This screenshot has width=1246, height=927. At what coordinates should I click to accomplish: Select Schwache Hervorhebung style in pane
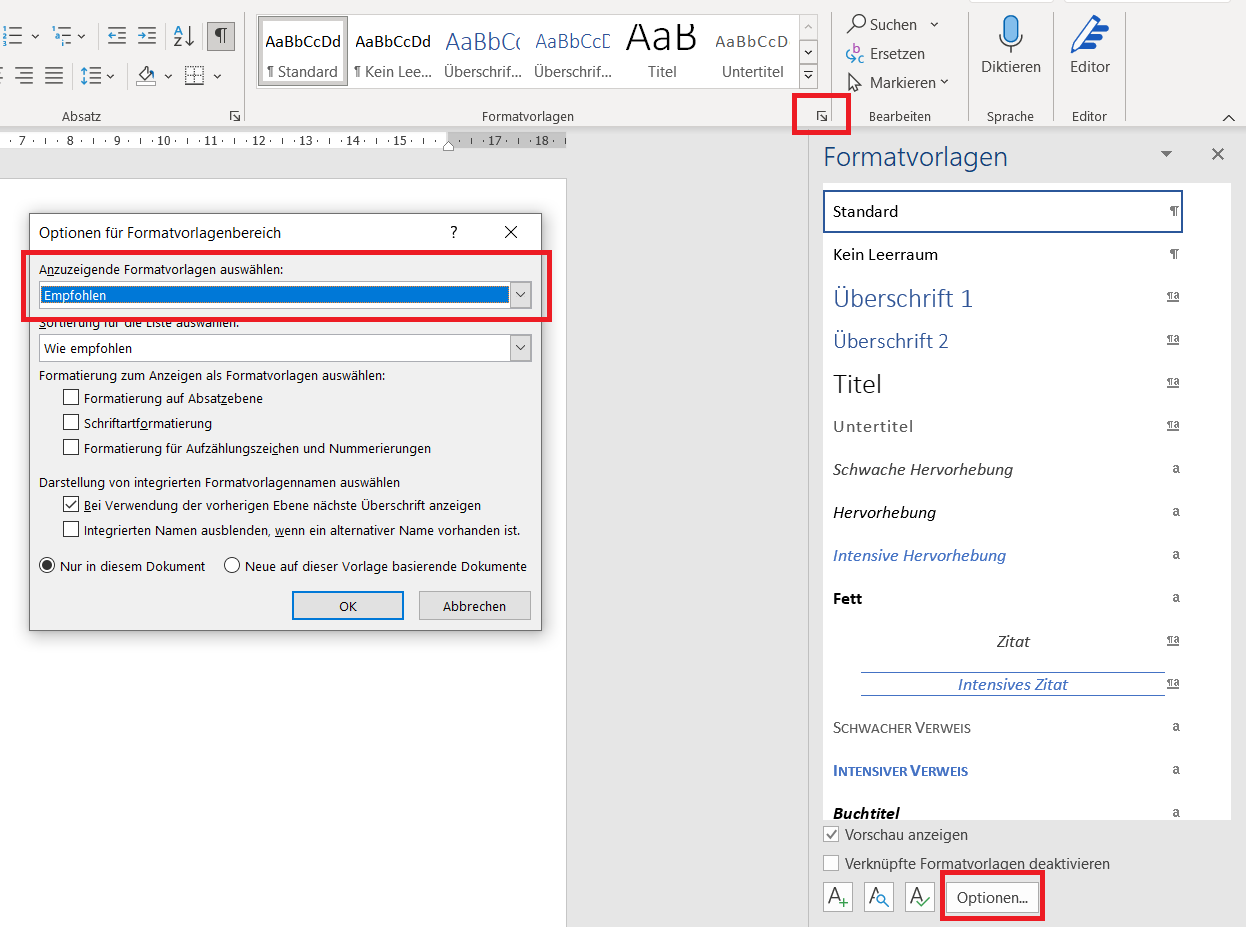(x=1003, y=469)
